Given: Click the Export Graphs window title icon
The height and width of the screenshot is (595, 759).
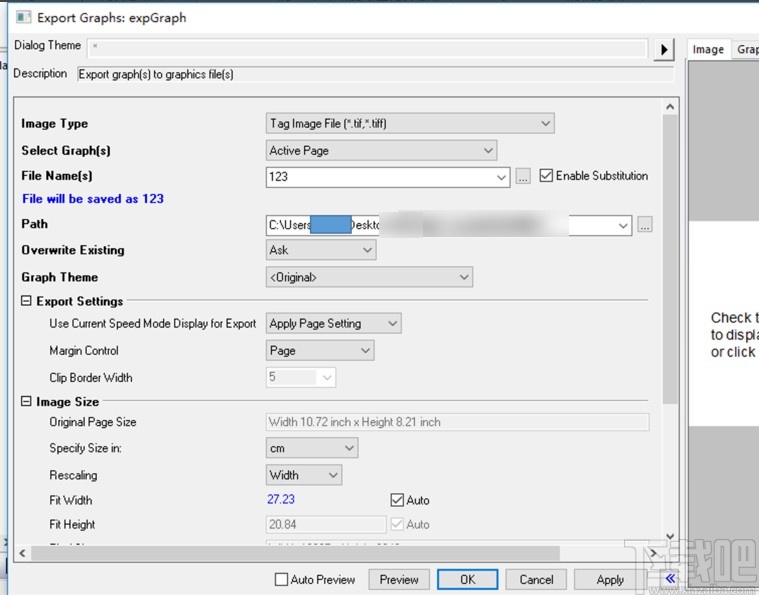Looking at the screenshot, I should point(23,17).
